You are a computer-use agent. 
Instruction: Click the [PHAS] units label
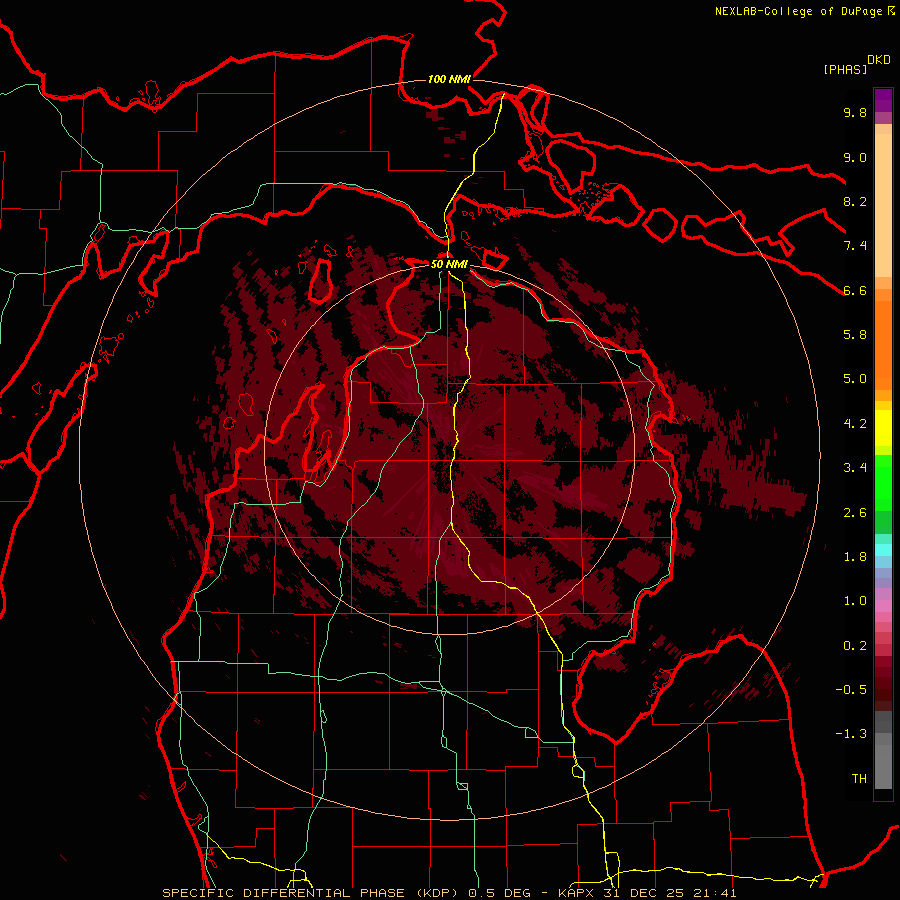(x=845, y=70)
